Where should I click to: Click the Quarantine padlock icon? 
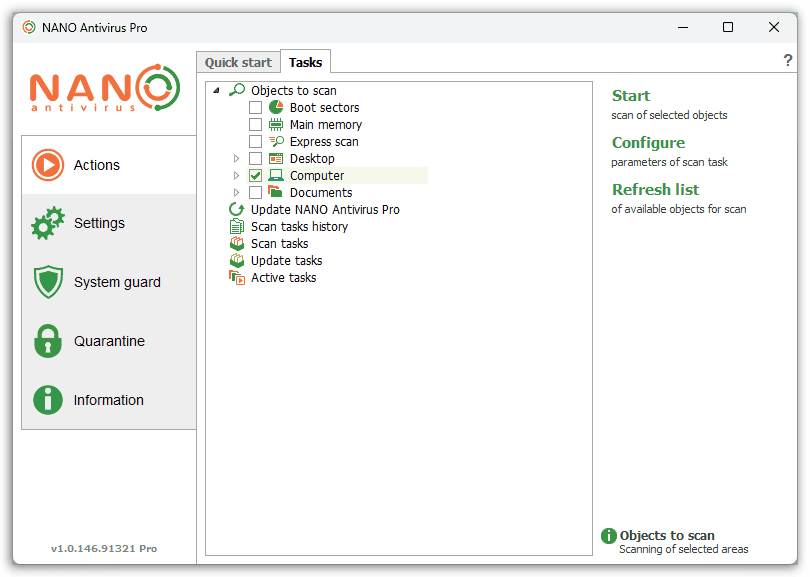click(48, 341)
